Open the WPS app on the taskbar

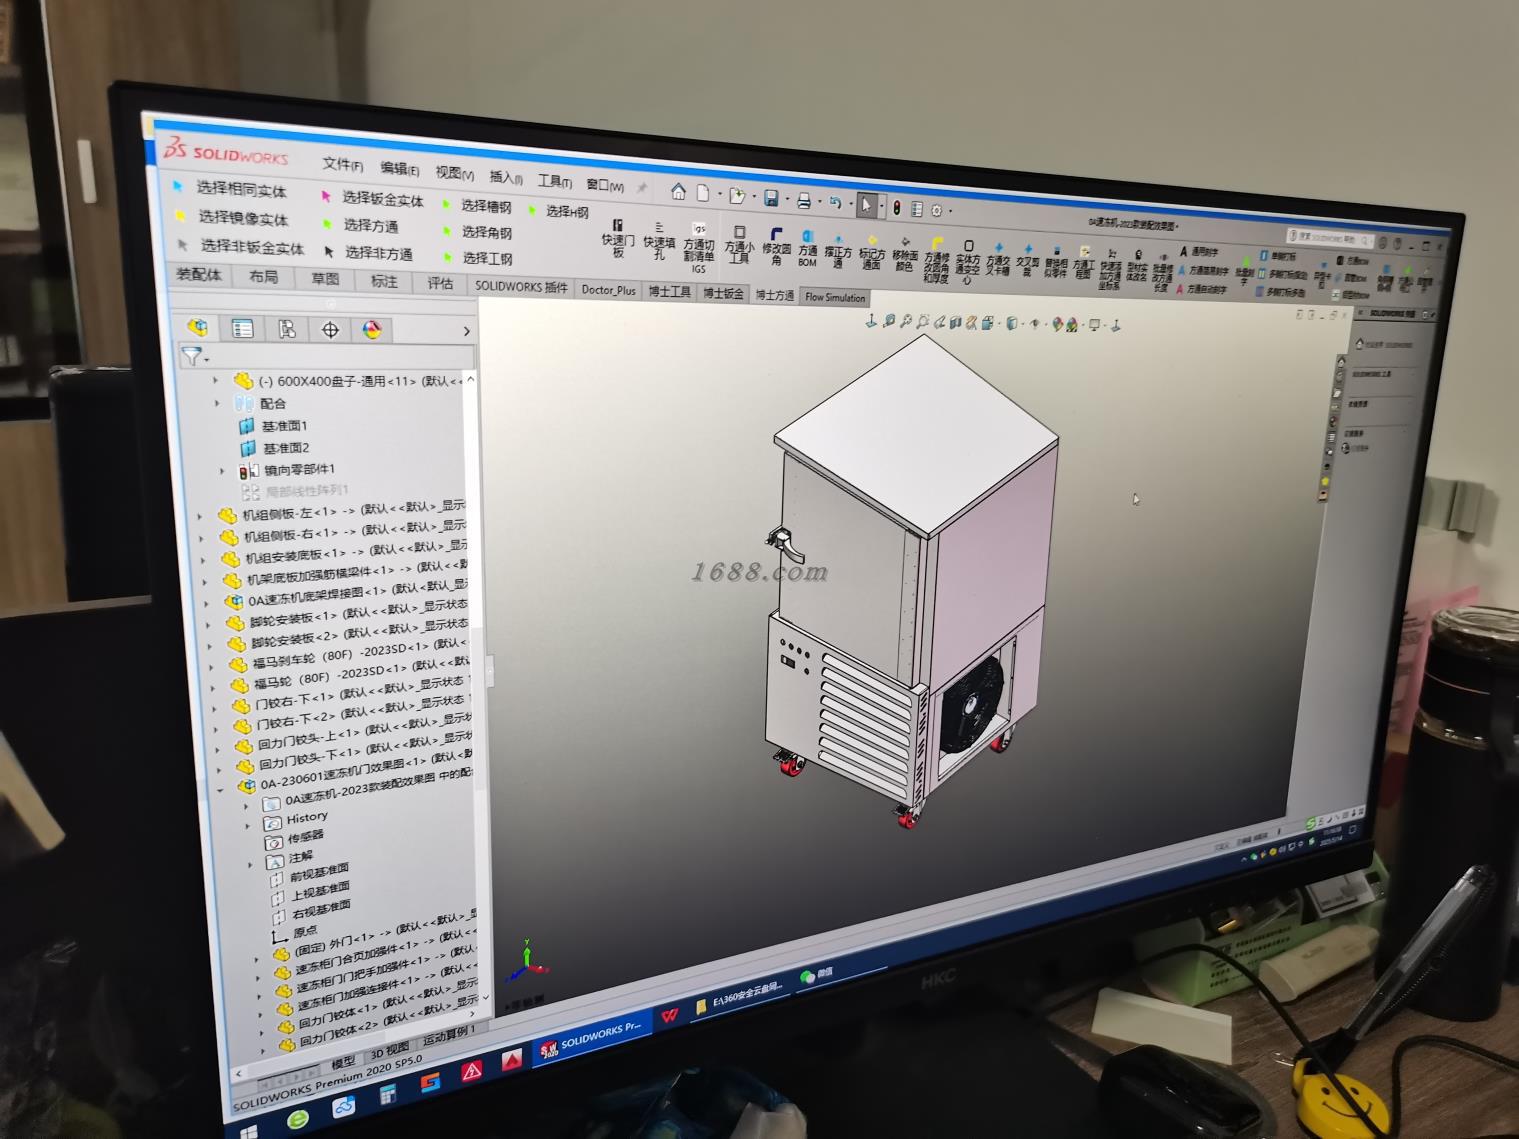[668, 1015]
